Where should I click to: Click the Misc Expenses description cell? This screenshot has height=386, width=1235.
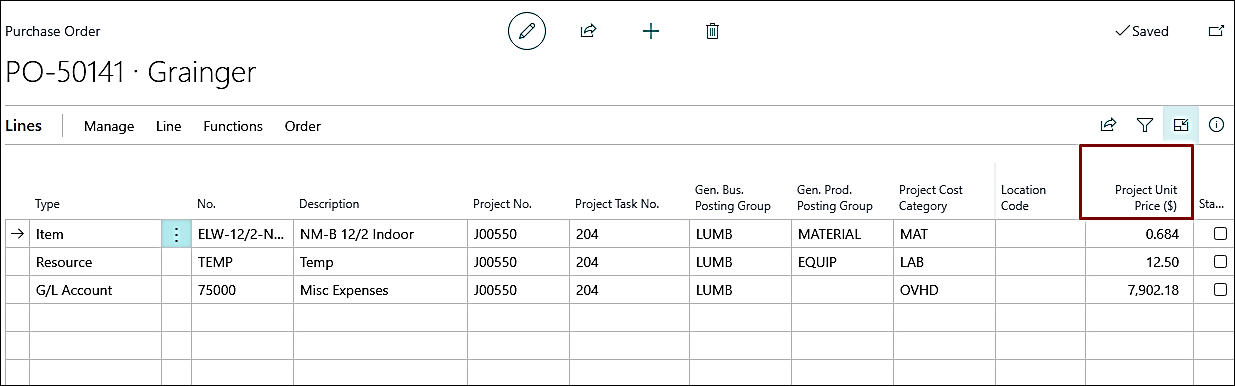(380, 290)
